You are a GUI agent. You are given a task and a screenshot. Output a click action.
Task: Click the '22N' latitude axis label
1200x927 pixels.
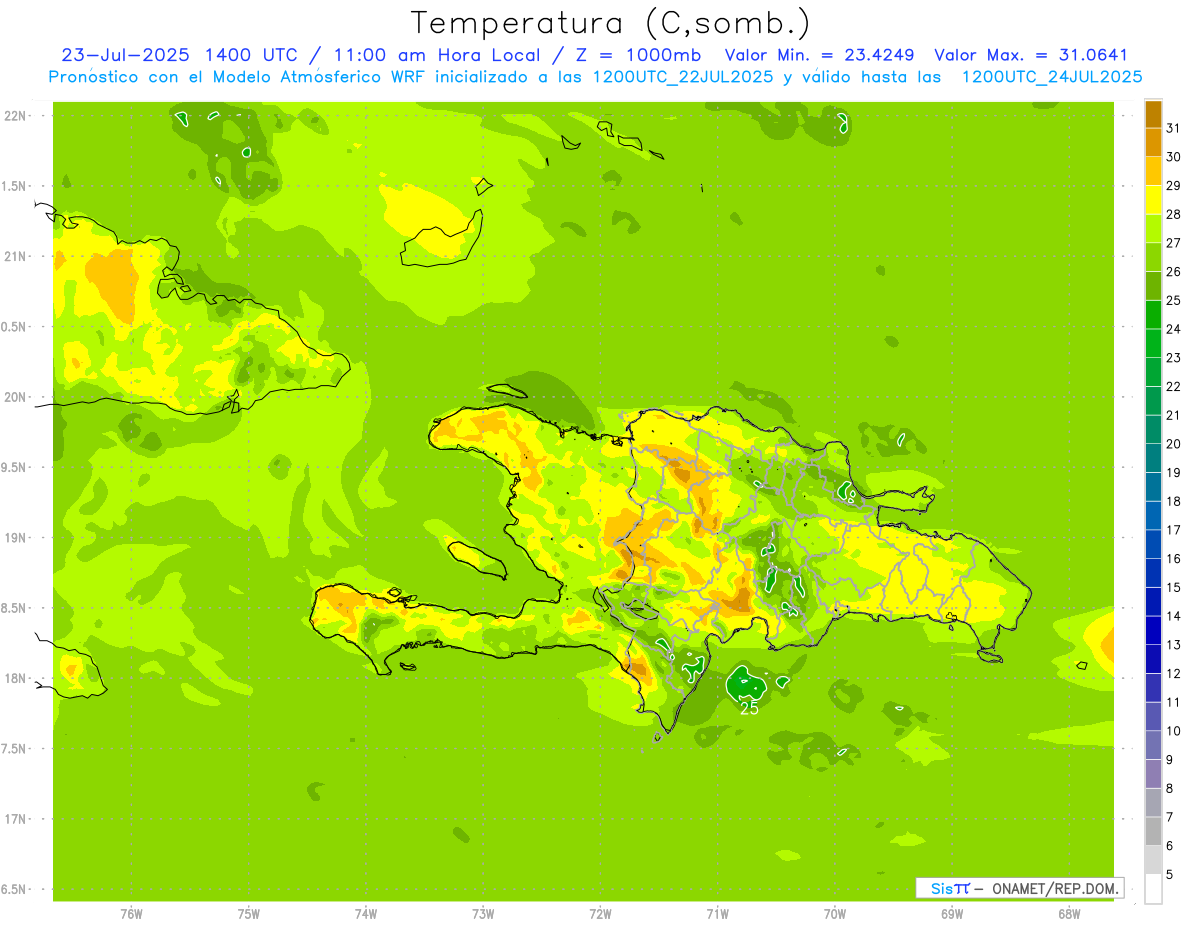[x=15, y=116]
